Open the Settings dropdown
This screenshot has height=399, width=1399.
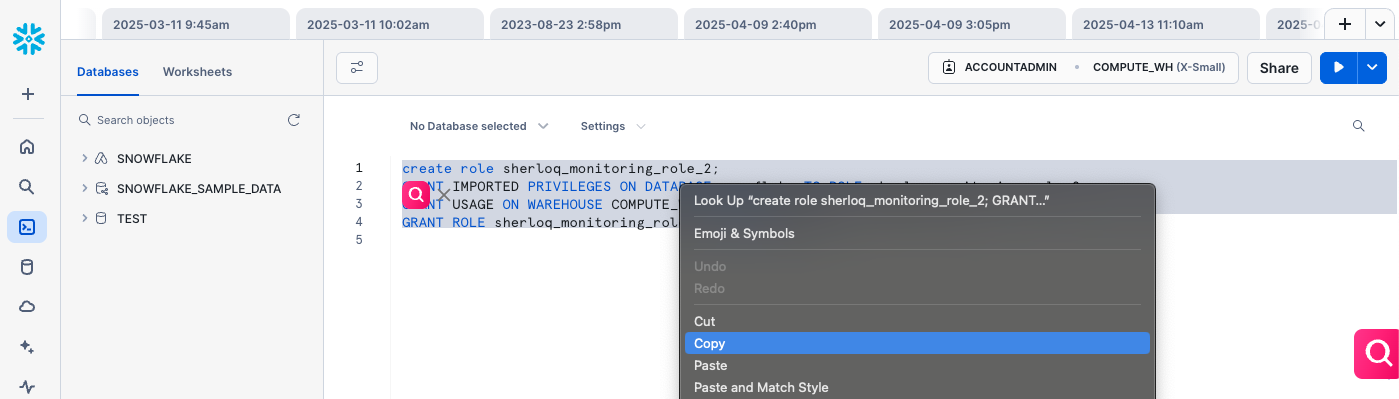pos(612,126)
